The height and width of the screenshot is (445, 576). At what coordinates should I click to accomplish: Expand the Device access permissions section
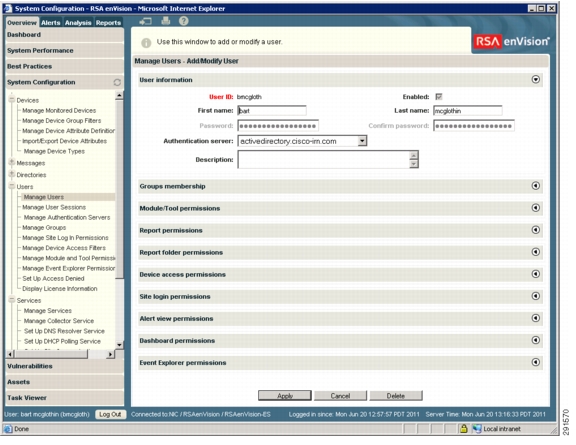pos(536,274)
